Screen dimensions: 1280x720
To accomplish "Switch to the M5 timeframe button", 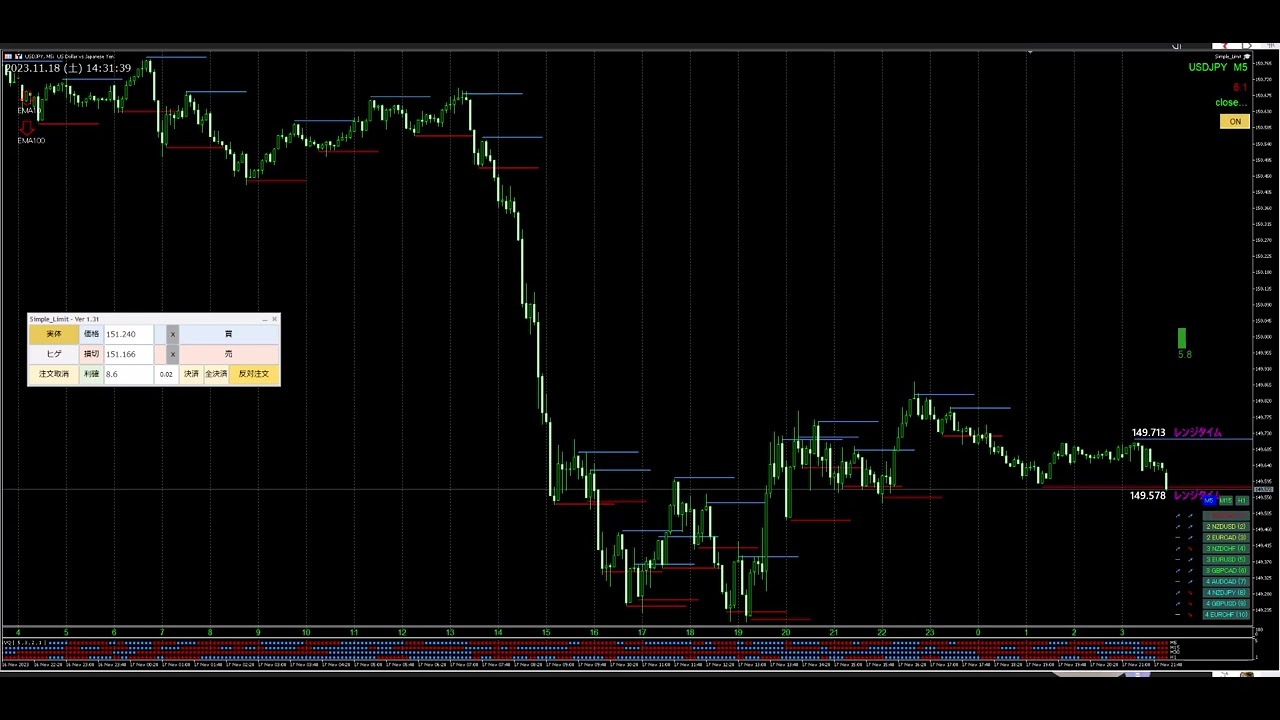I will click(x=1209, y=501).
